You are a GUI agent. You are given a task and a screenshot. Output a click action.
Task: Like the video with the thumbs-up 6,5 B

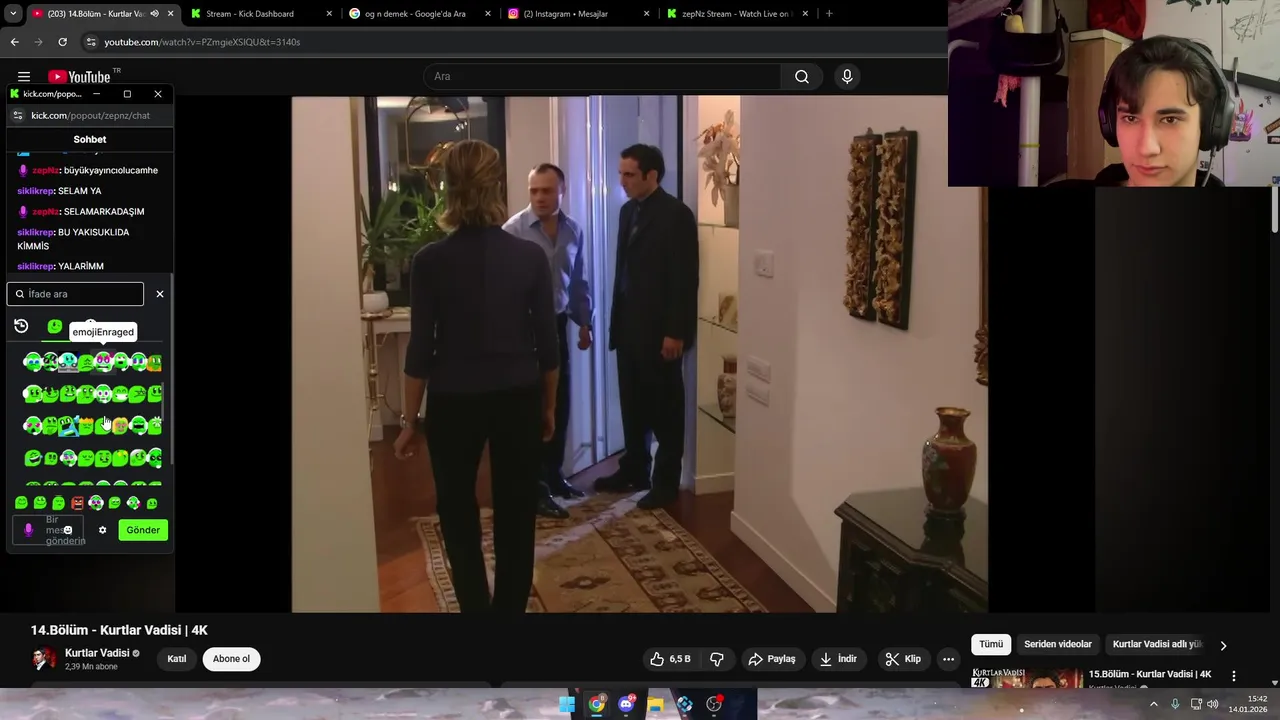[670, 659]
